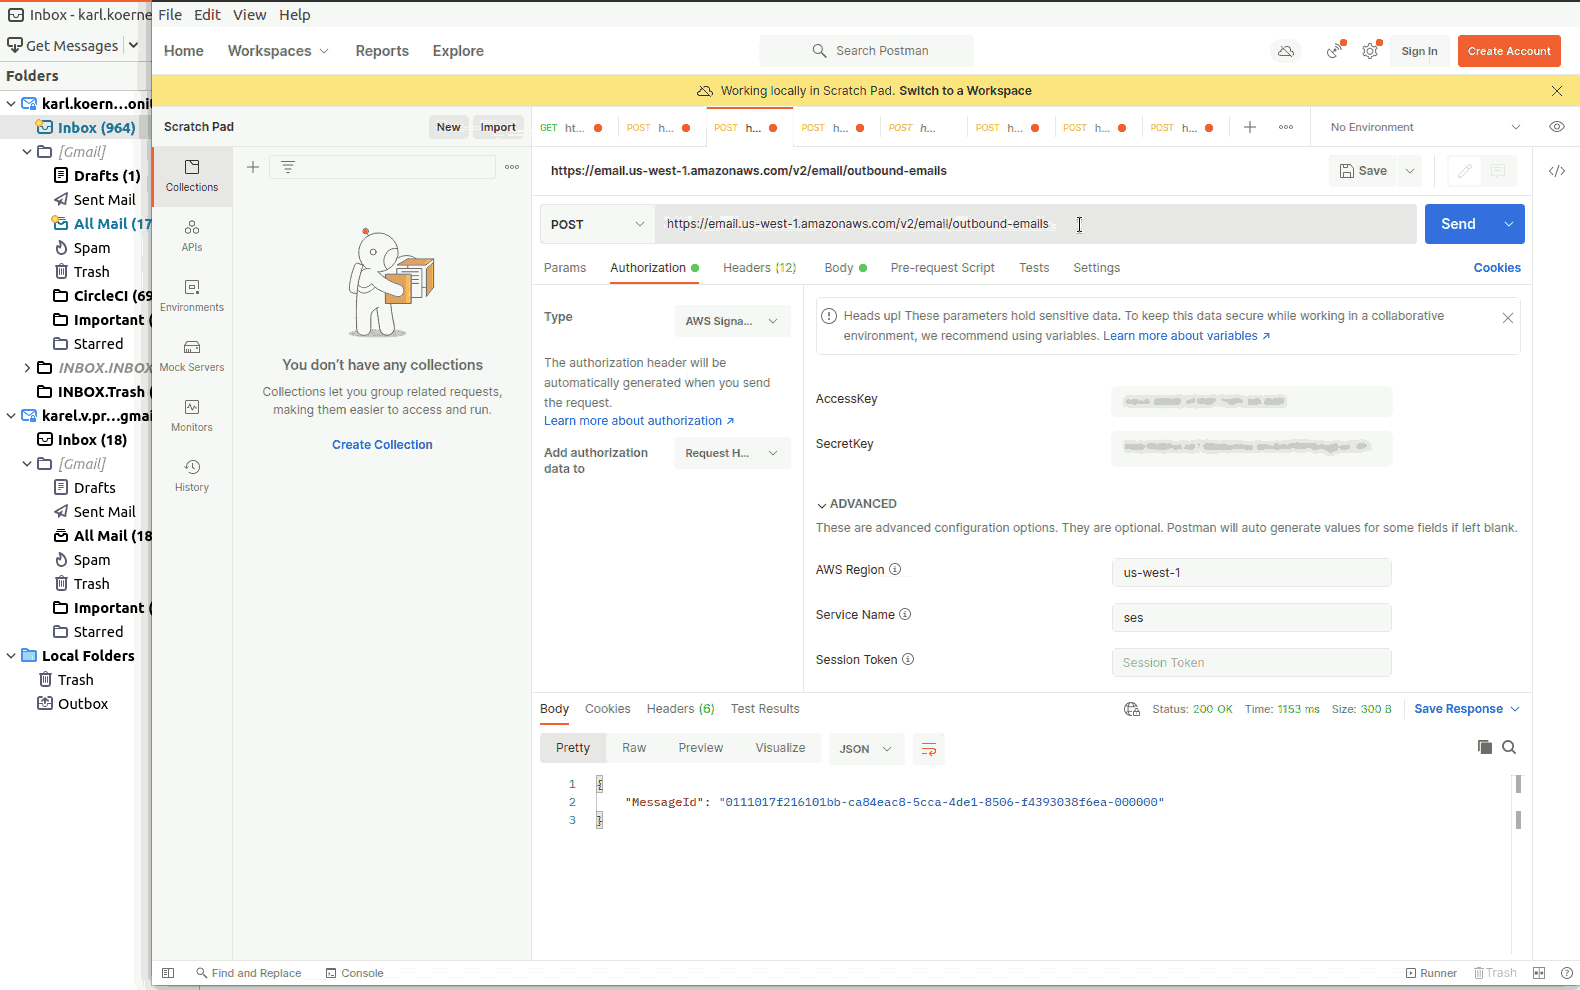Copy response body to clipboard

[x=1485, y=747]
